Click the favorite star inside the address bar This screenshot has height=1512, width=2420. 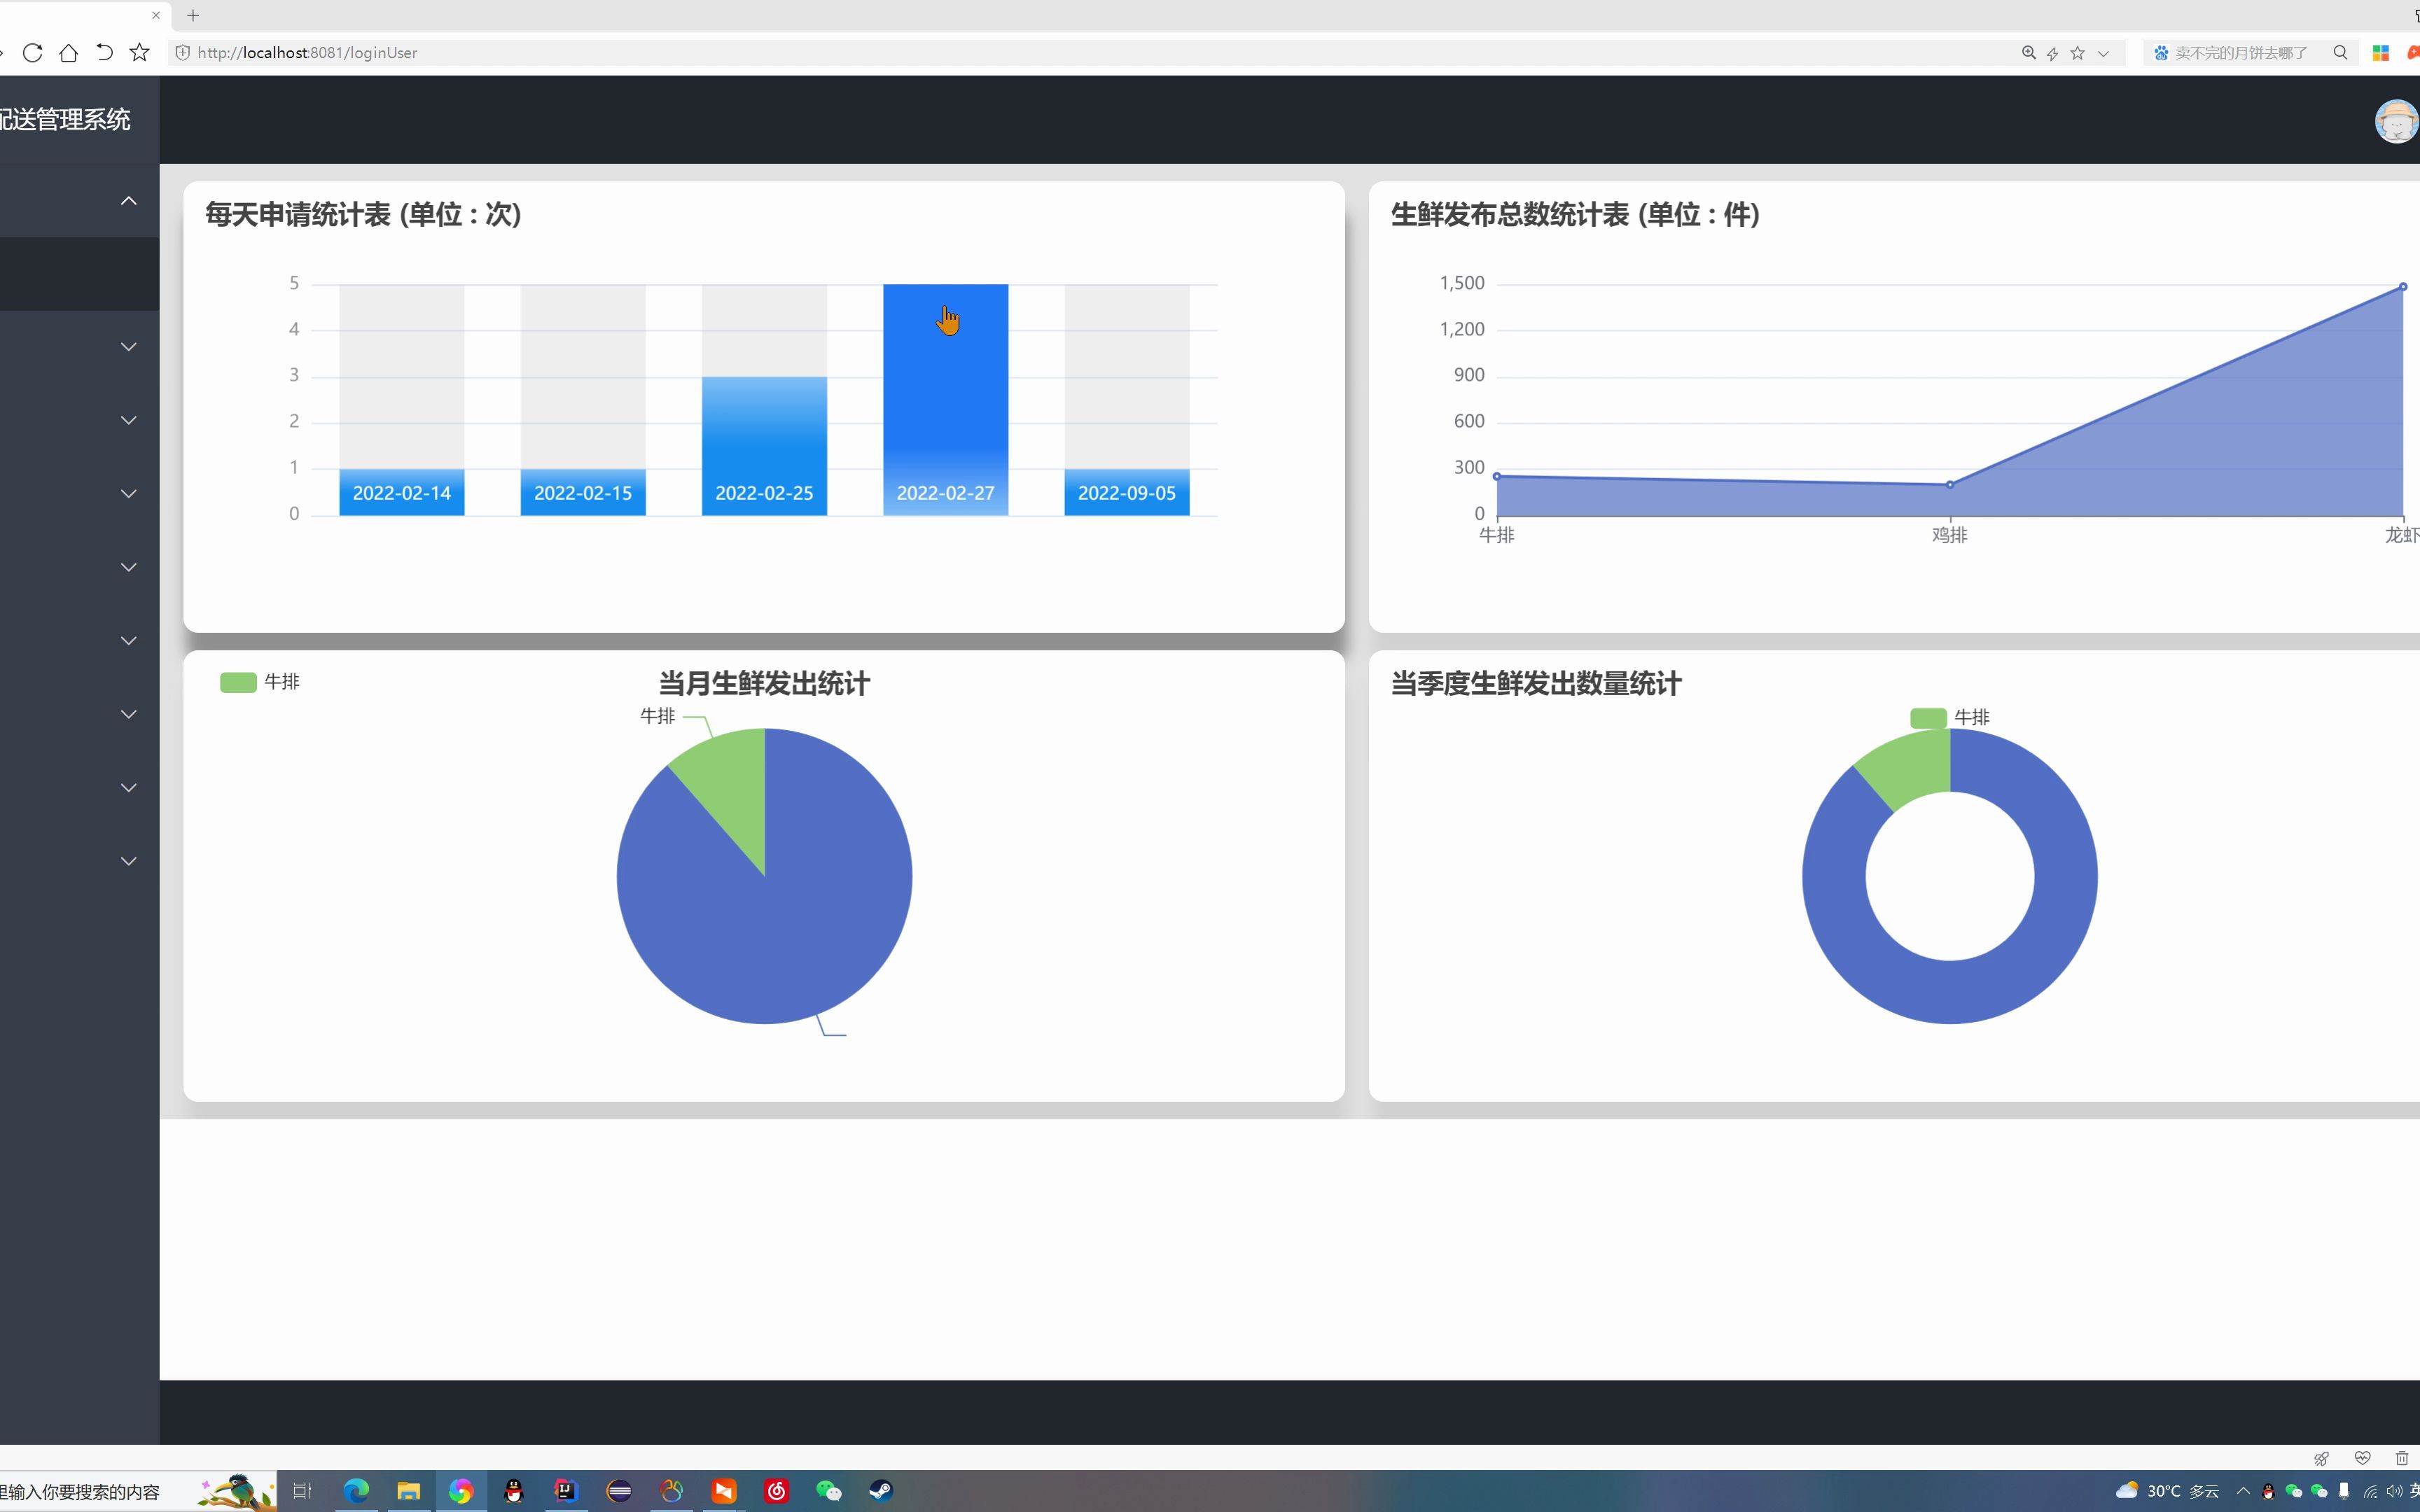point(2078,53)
